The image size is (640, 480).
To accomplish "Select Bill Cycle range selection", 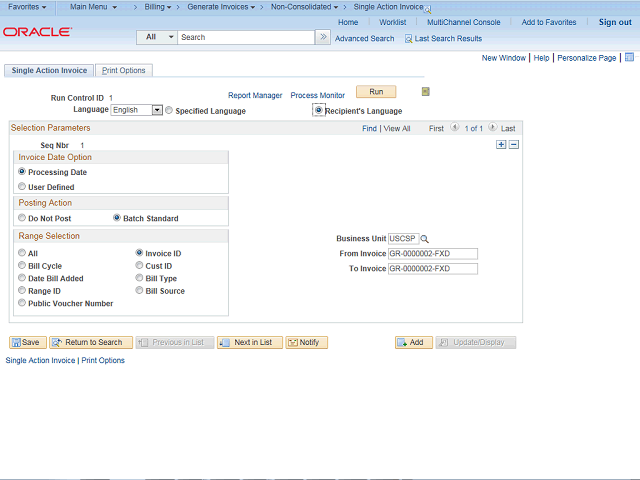I will click(22, 265).
